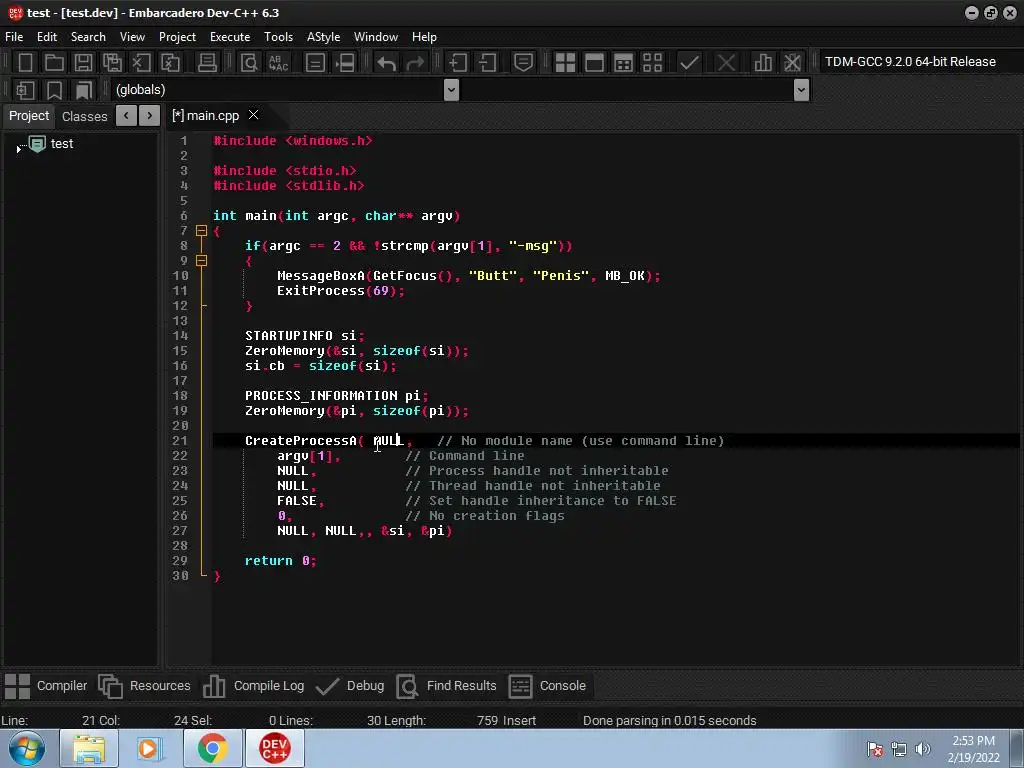Open the View menu
The width and height of the screenshot is (1024, 768).
point(132,37)
